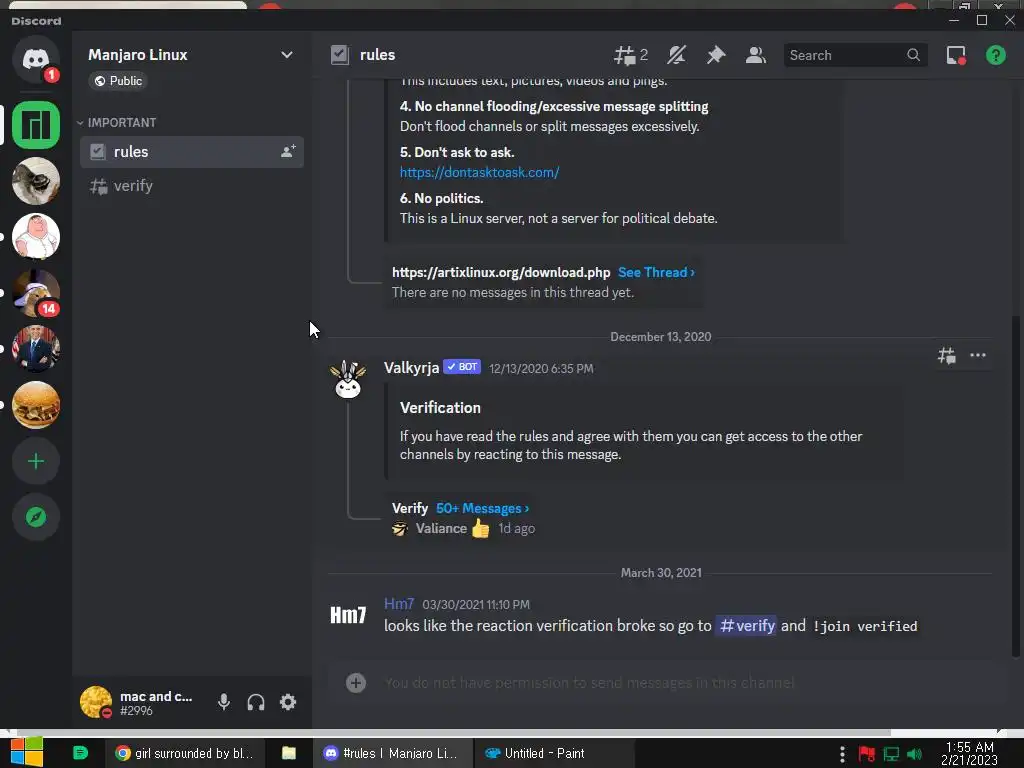This screenshot has height=768, width=1024.
Task: Click the Valiance thread reply preview
Action: (463, 528)
